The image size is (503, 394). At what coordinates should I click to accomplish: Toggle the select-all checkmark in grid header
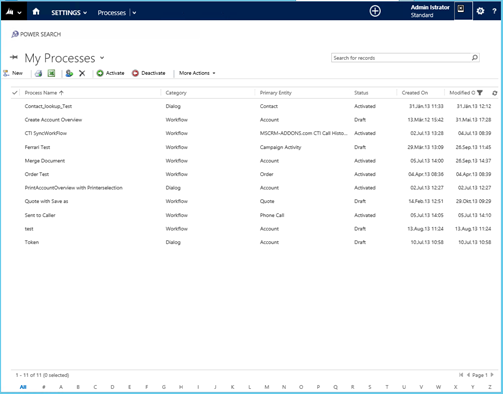coord(15,93)
